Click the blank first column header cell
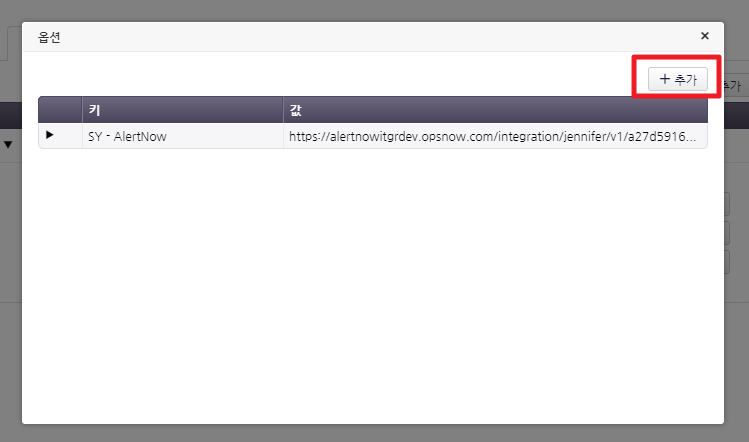749x442 pixels. [60, 110]
